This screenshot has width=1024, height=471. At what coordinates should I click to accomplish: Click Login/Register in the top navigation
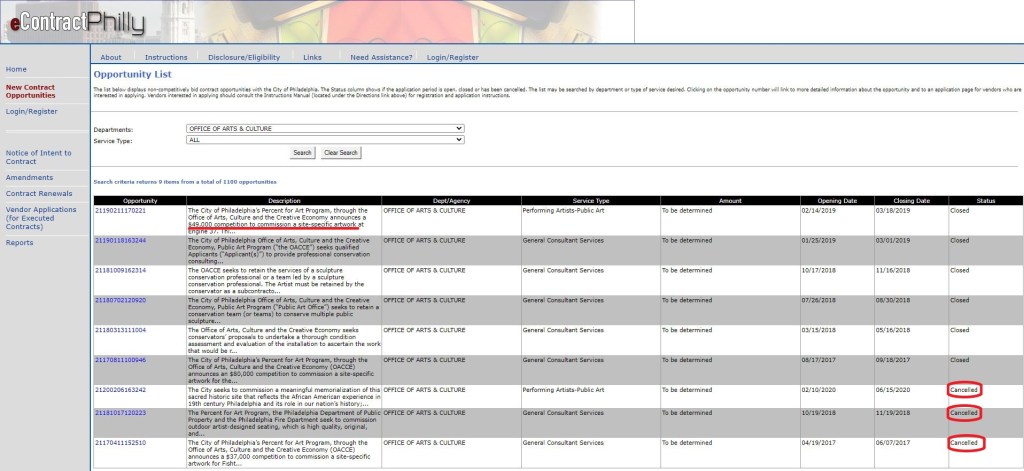click(x=451, y=57)
